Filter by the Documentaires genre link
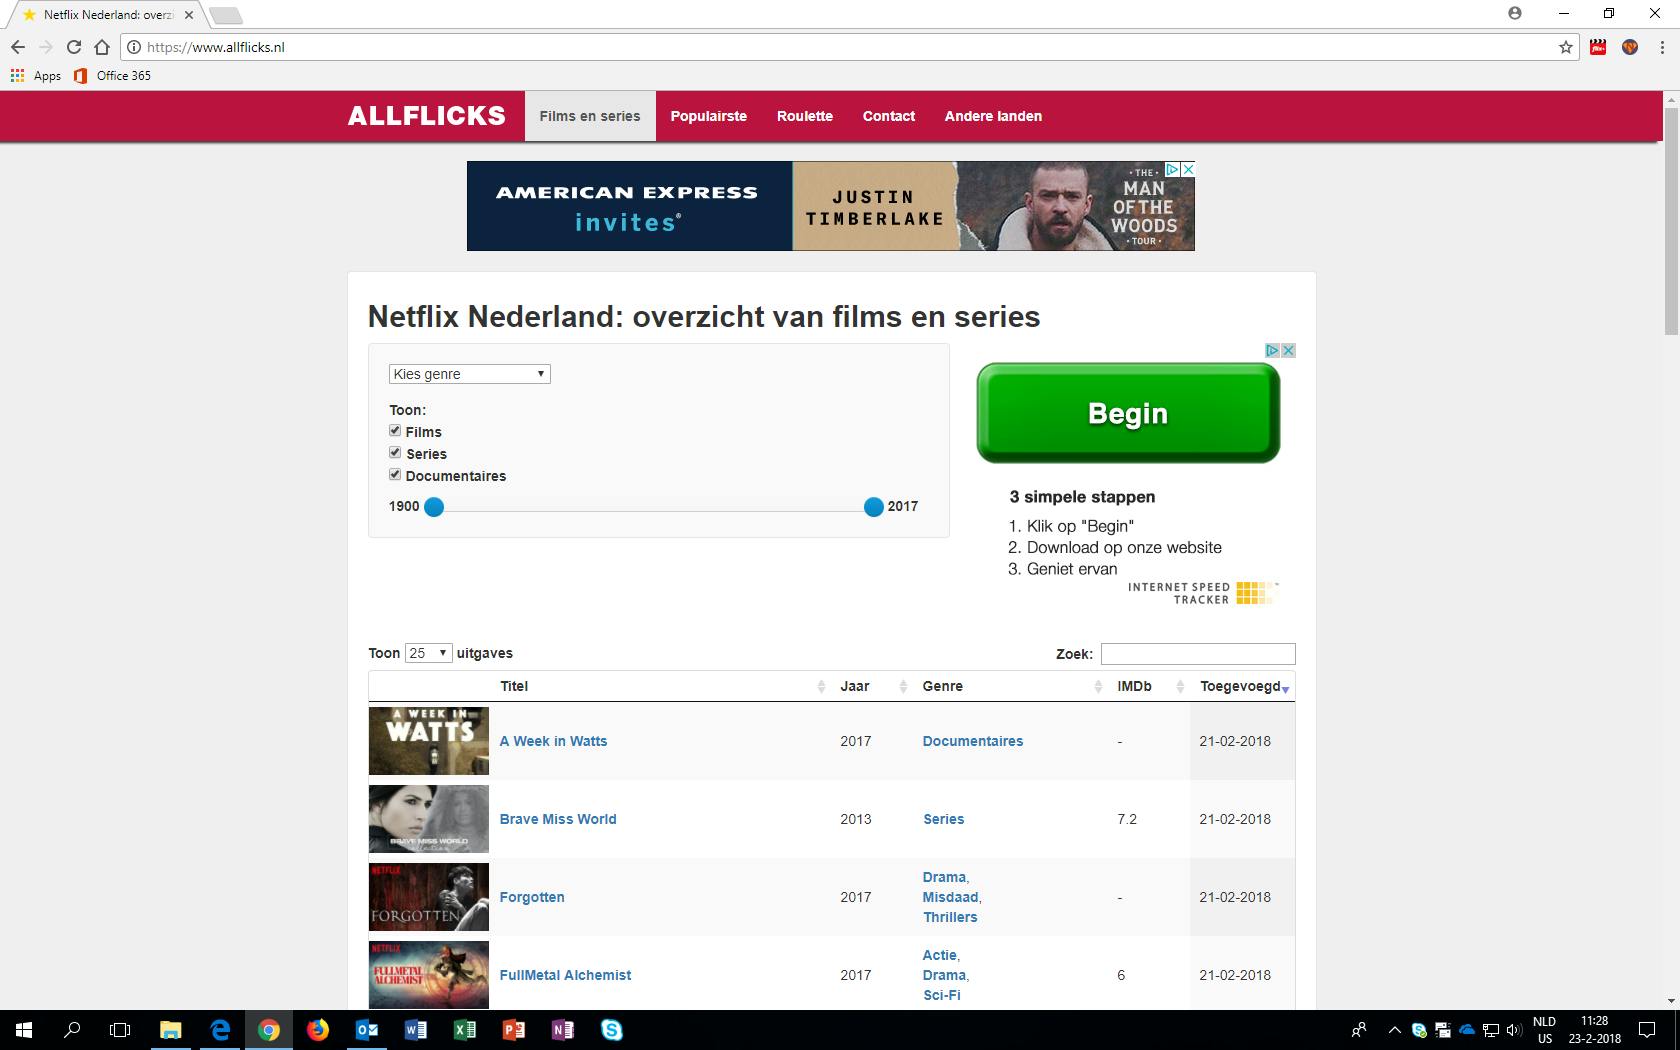 click(973, 741)
